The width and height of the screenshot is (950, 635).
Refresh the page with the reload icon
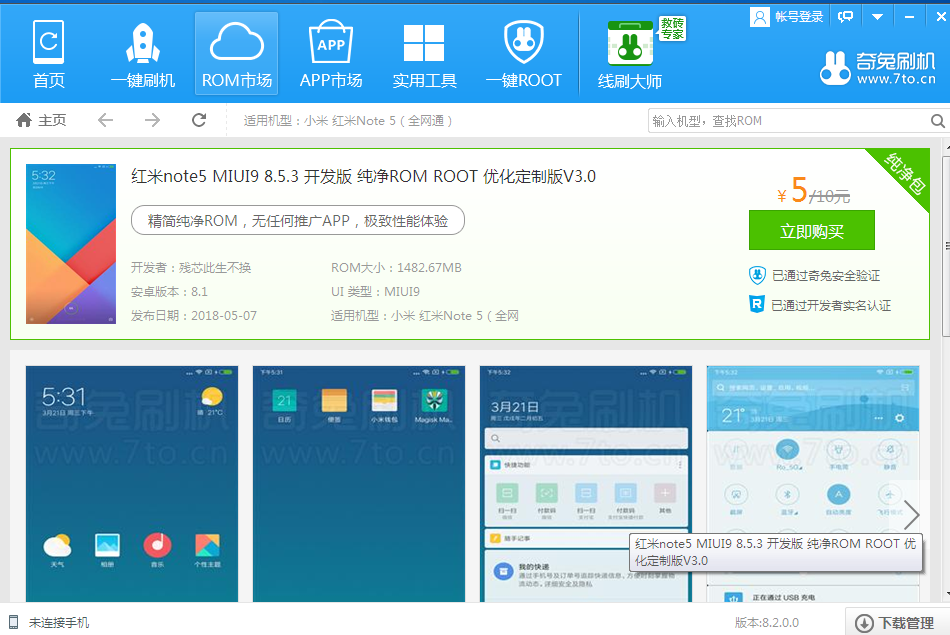point(199,120)
